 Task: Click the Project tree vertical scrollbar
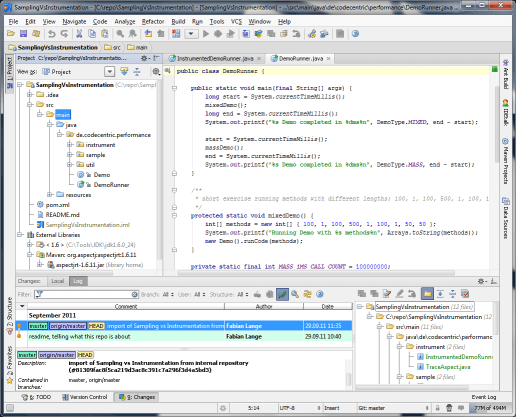(159, 170)
